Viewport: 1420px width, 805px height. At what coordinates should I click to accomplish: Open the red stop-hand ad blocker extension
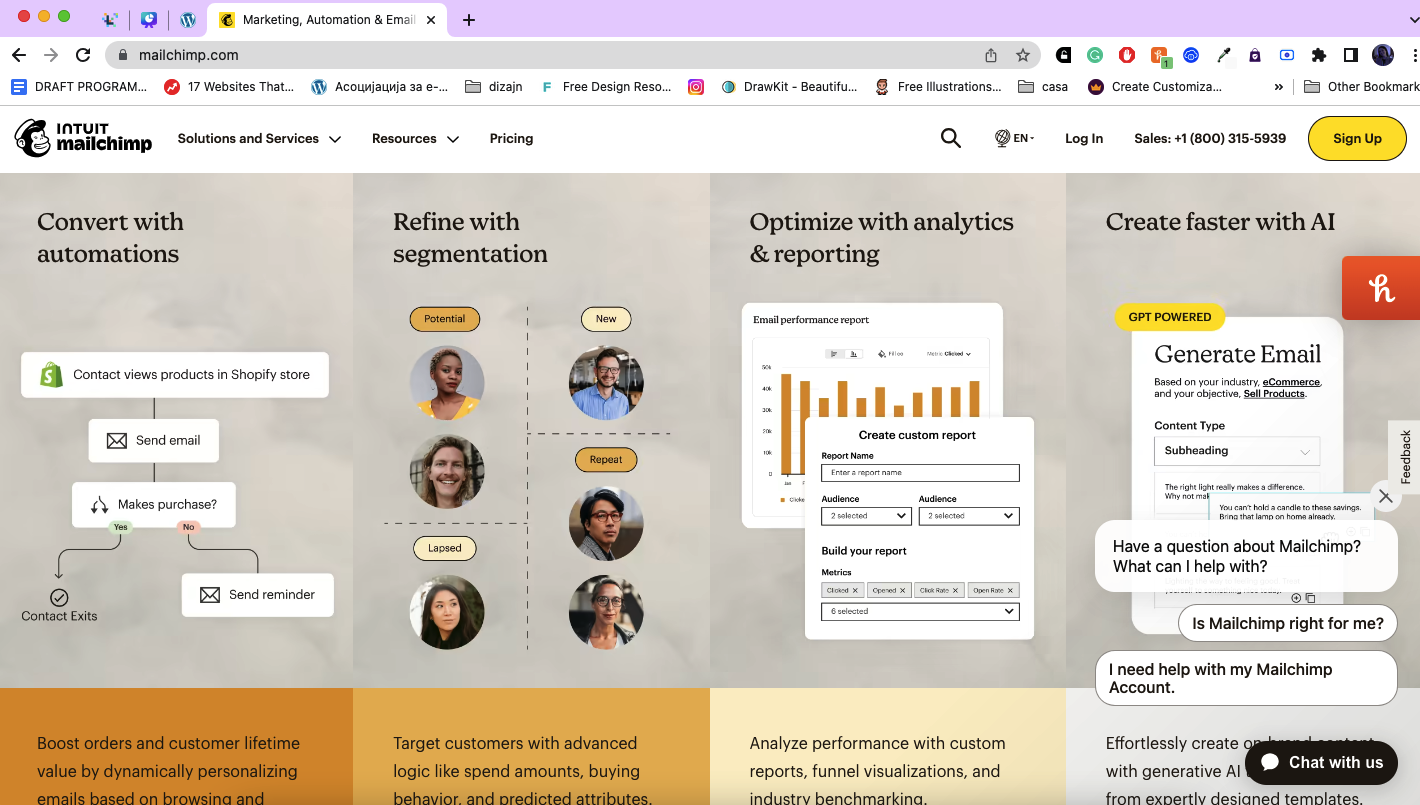1127,55
